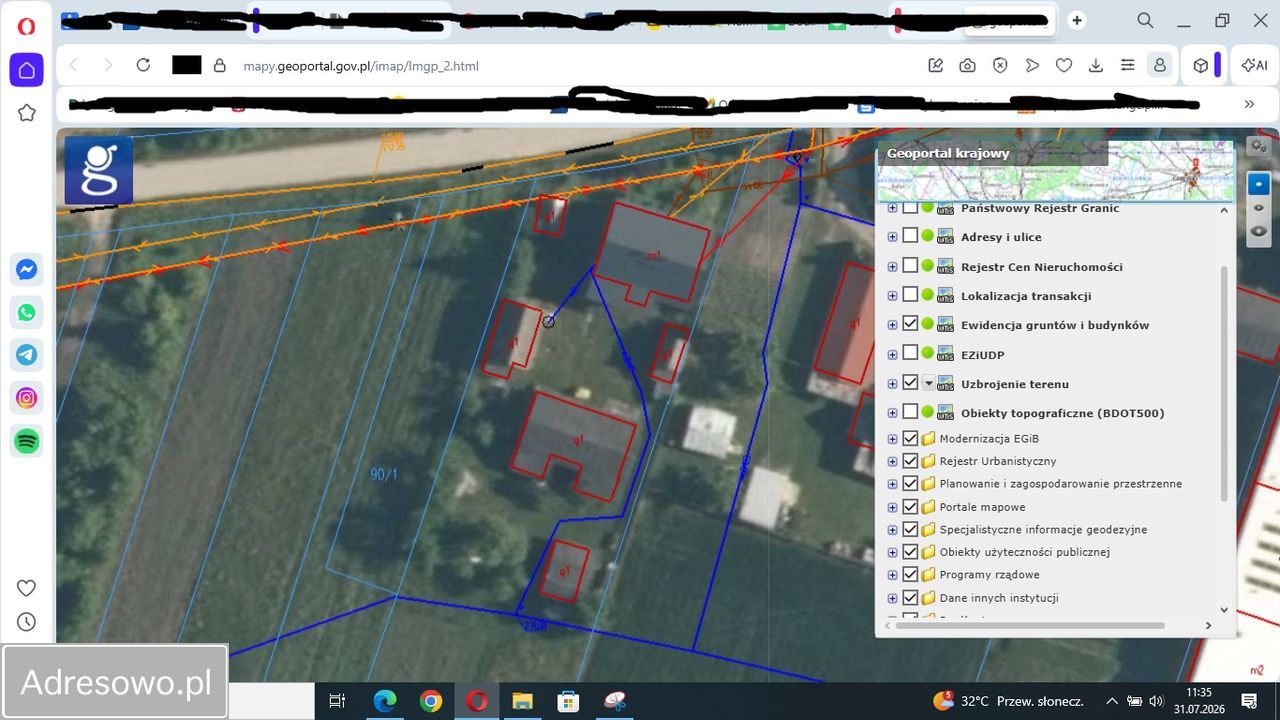Open Opera downloads icon
Viewport: 1280px width, 720px height.
pos(1095,66)
